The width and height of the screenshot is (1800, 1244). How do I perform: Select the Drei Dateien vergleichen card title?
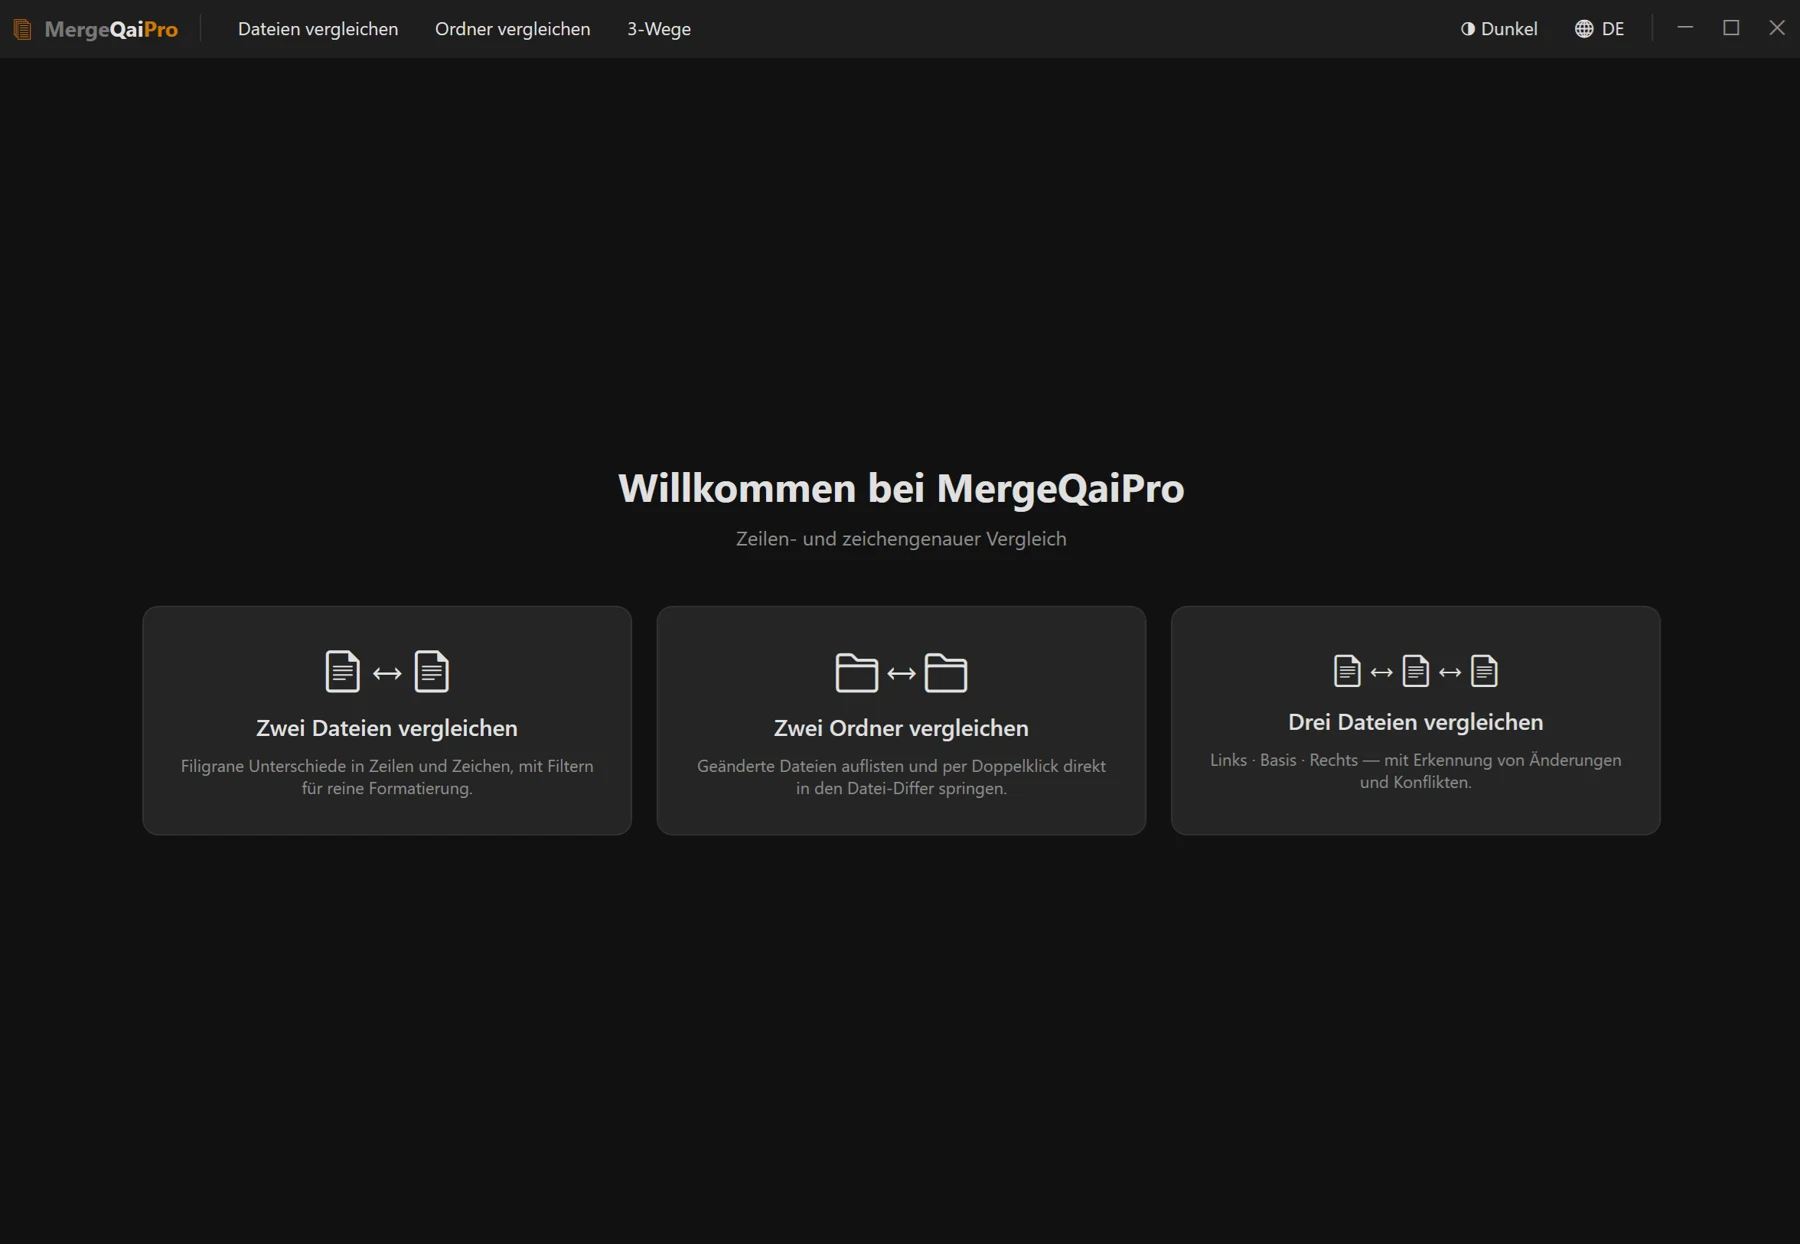[1415, 722]
